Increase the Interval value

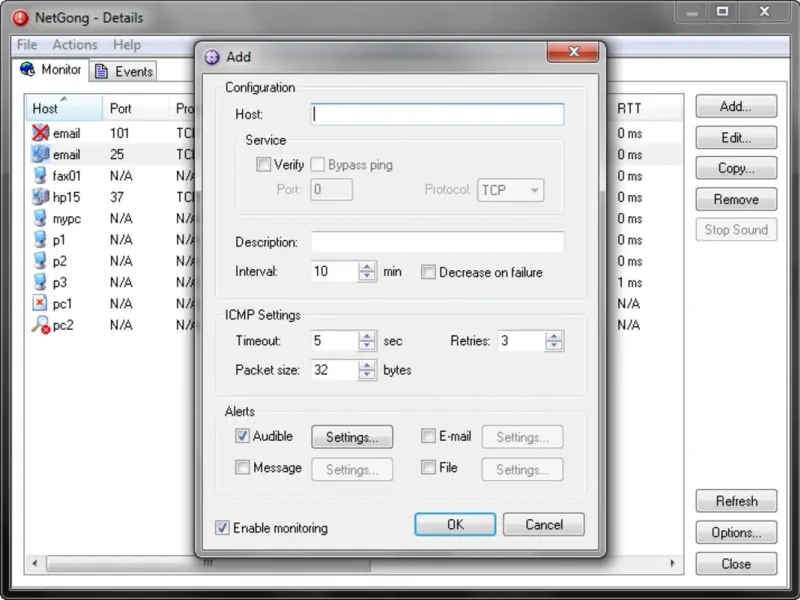pyautogui.click(x=367, y=266)
